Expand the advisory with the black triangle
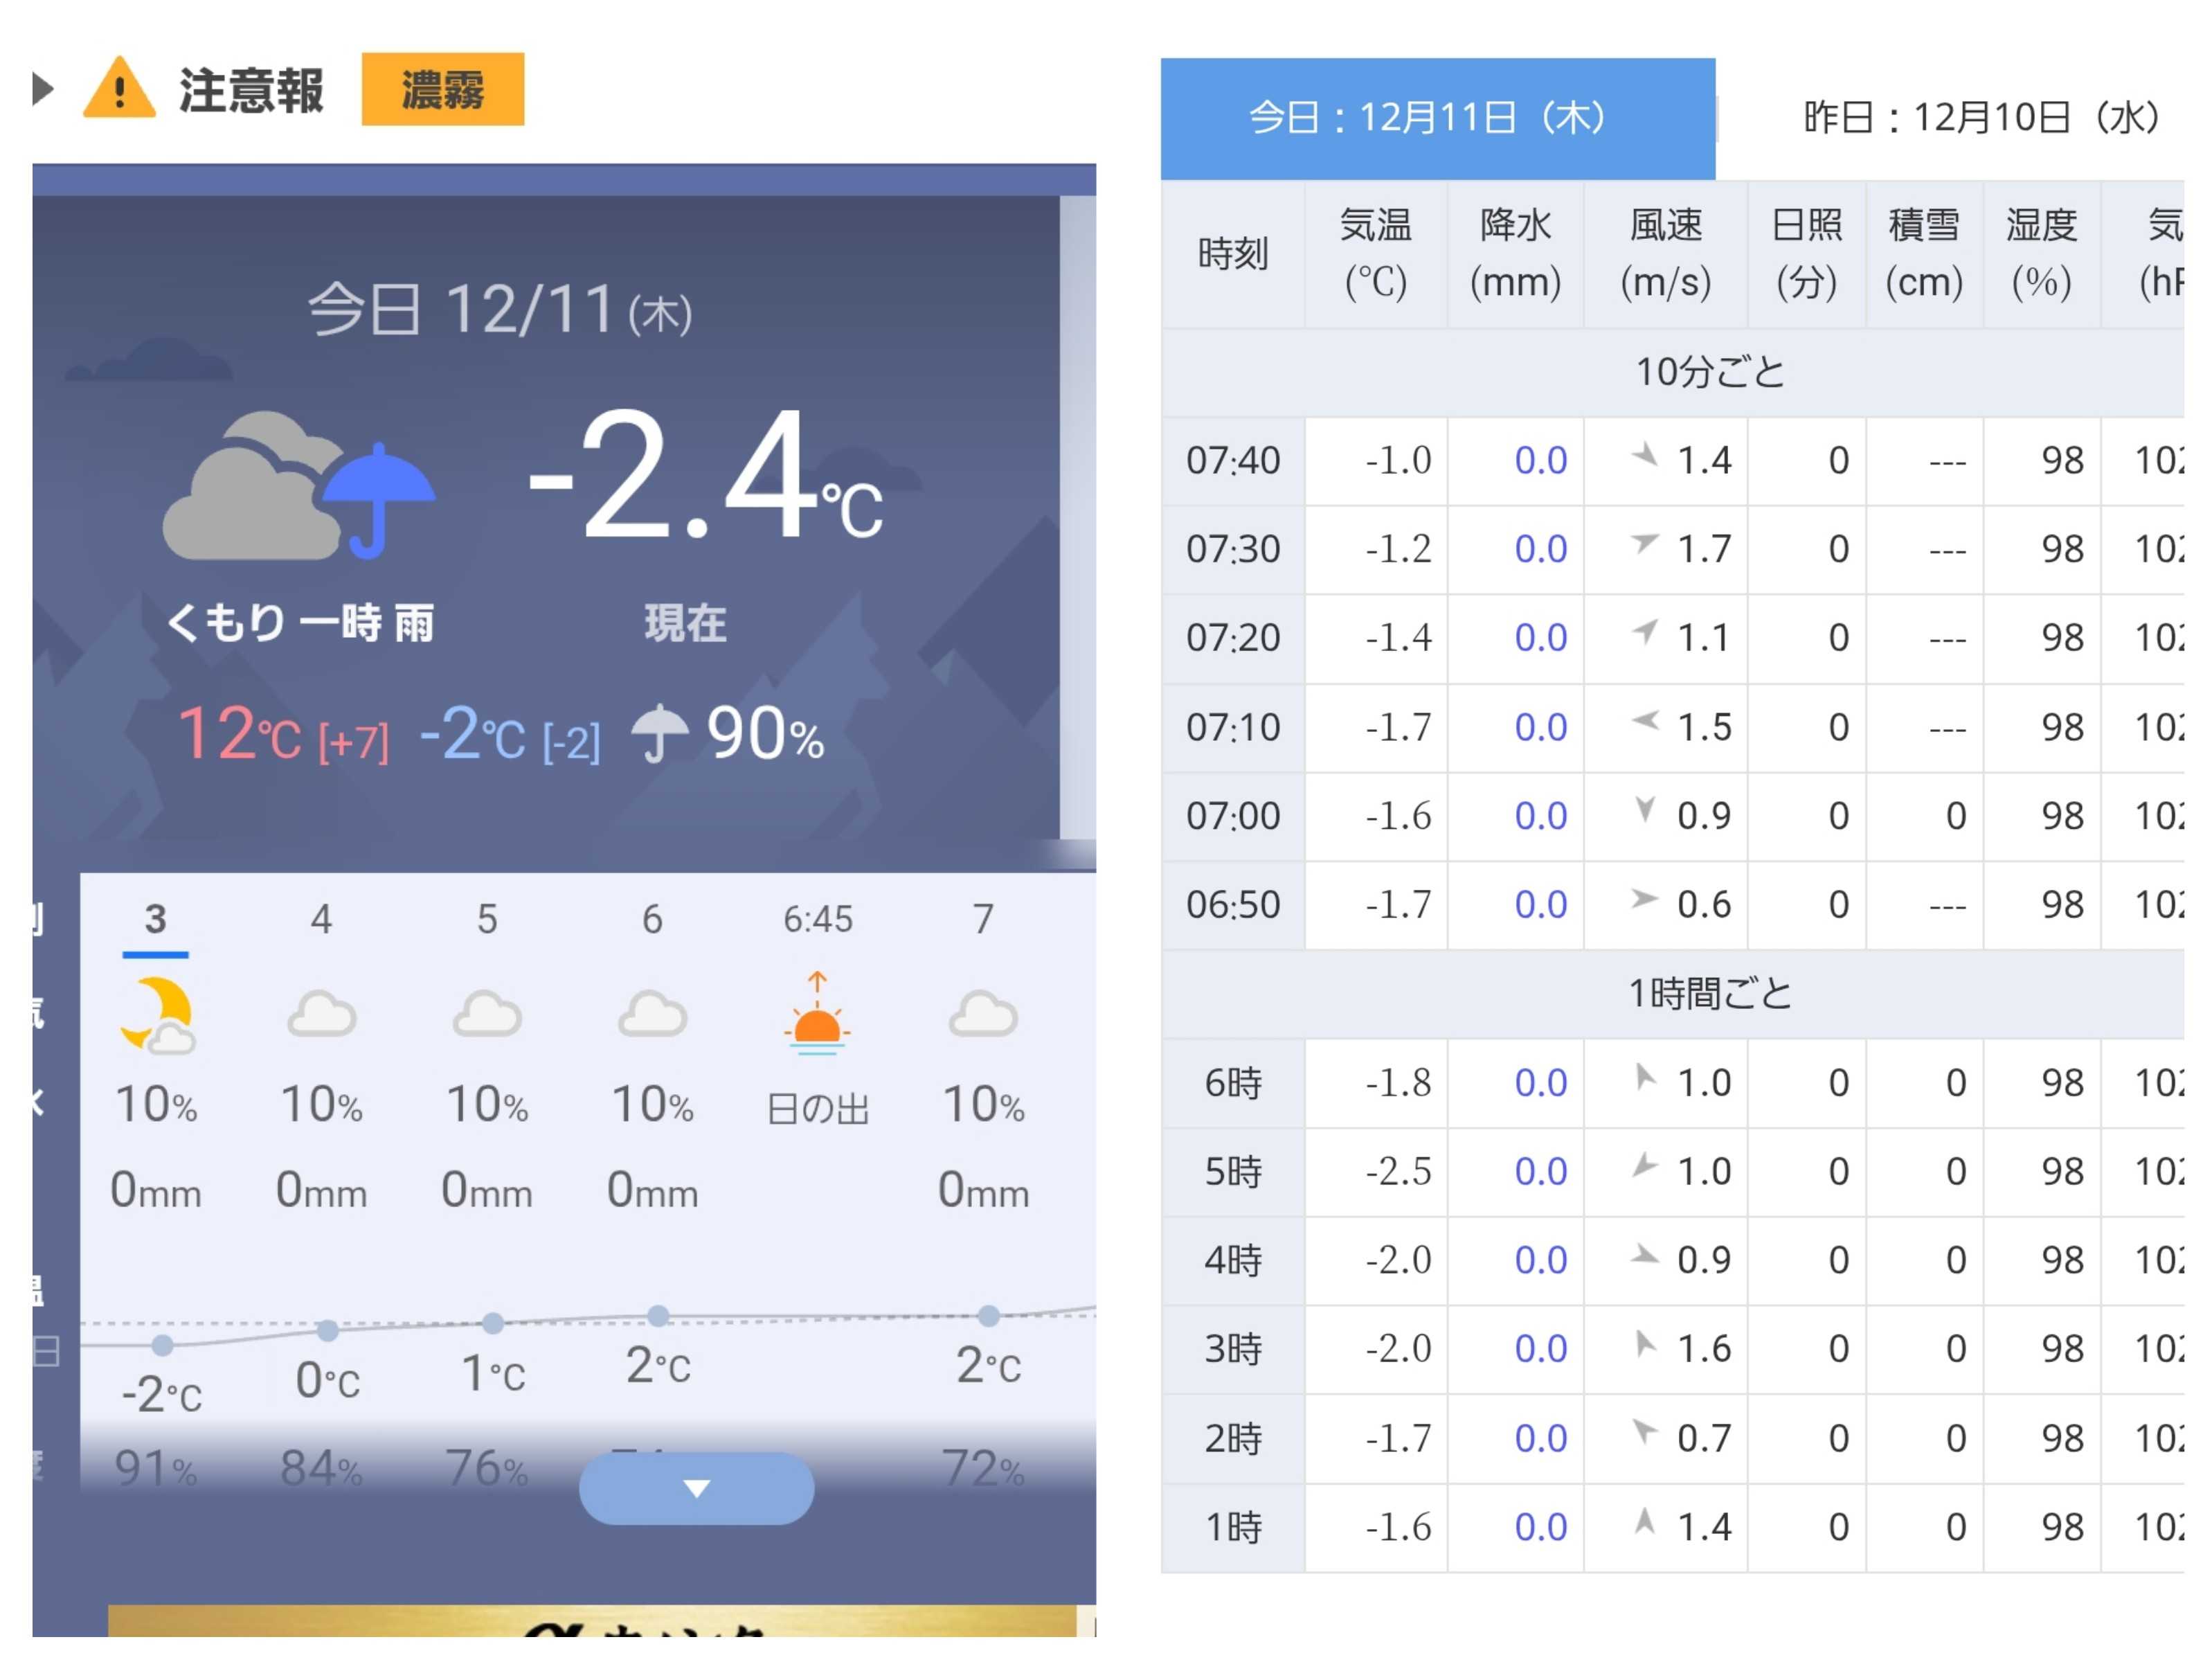This screenshot has height=1662, width=2212. (42, 89)
